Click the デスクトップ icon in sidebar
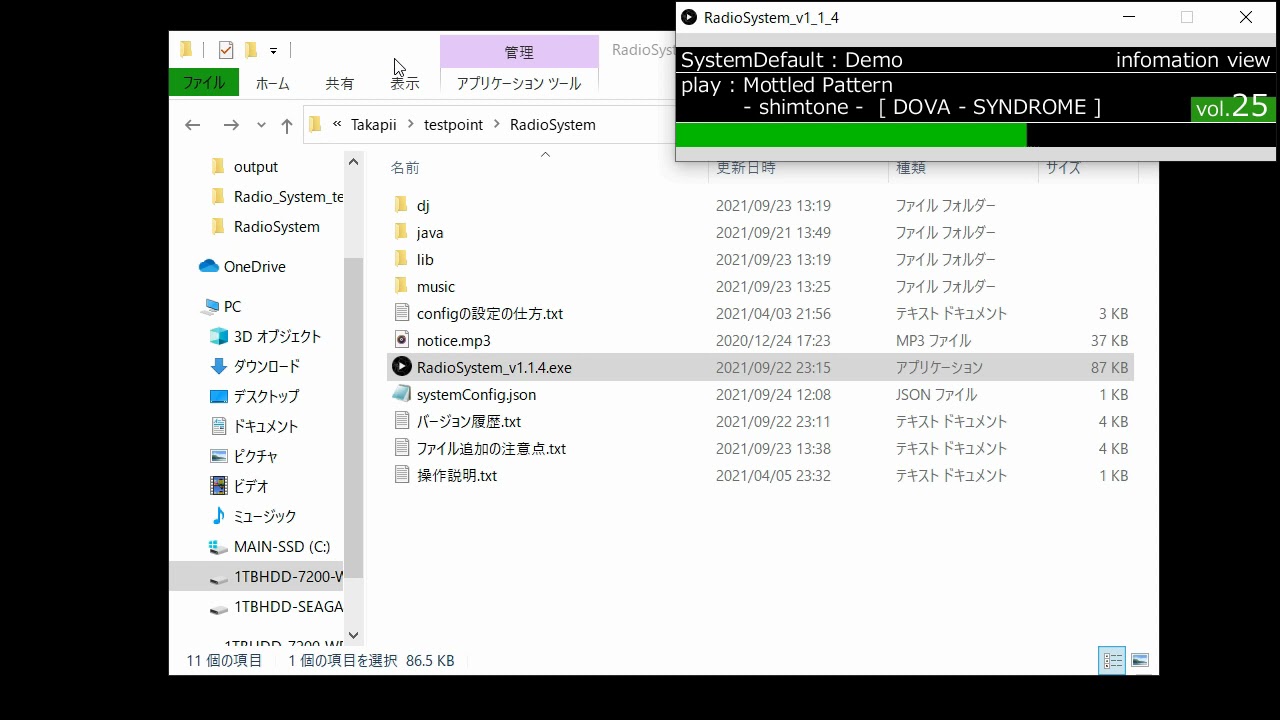The height and width of the screenshot is (720, 1280). [x=219, y=396]
